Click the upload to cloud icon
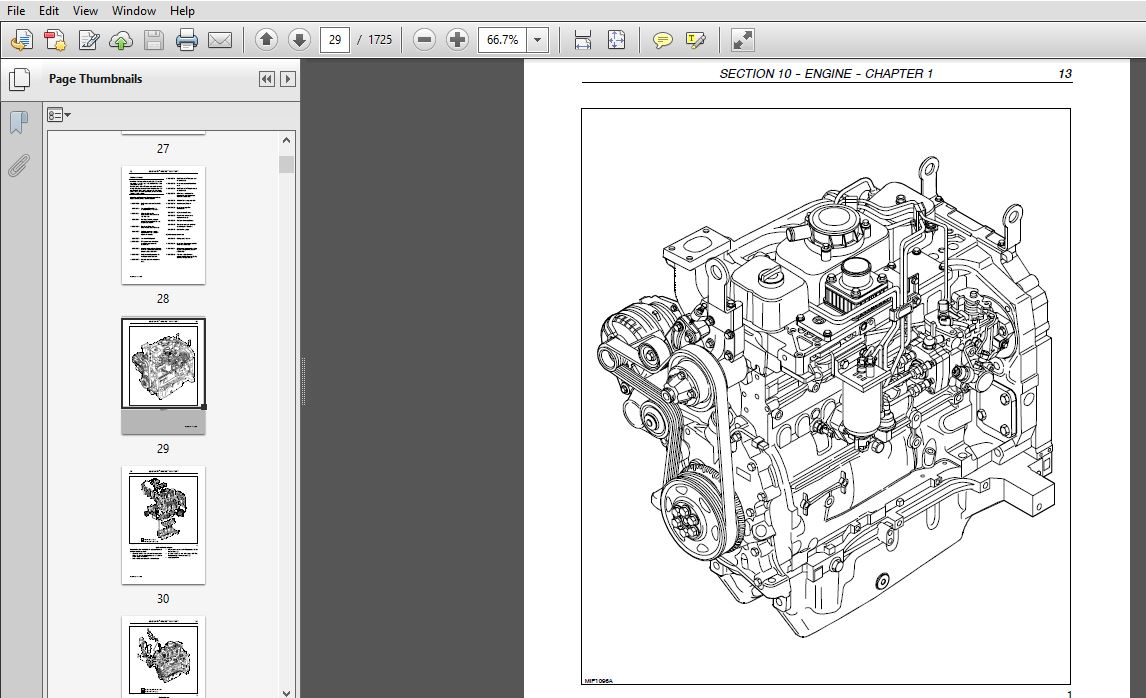The height and width of the screenshot is (698, 1146). pyautogui.click(x=121, y=39)
